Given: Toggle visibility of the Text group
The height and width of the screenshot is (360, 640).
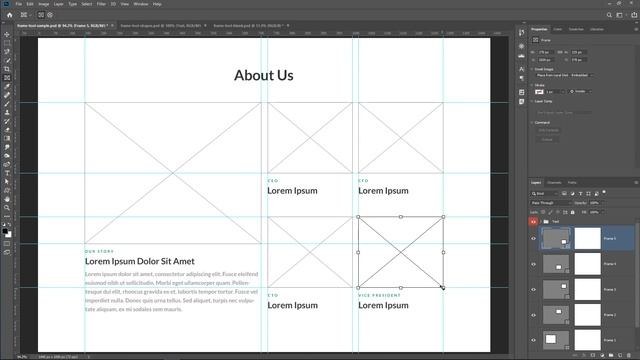Looking at the screenshot, I should (x=533, y=222).
